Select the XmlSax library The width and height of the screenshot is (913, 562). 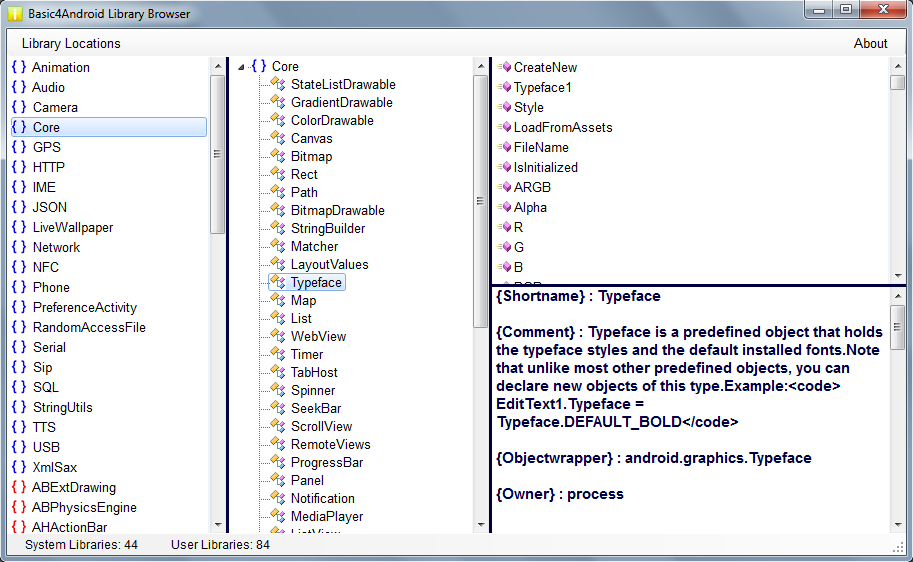tap(55, 467)
